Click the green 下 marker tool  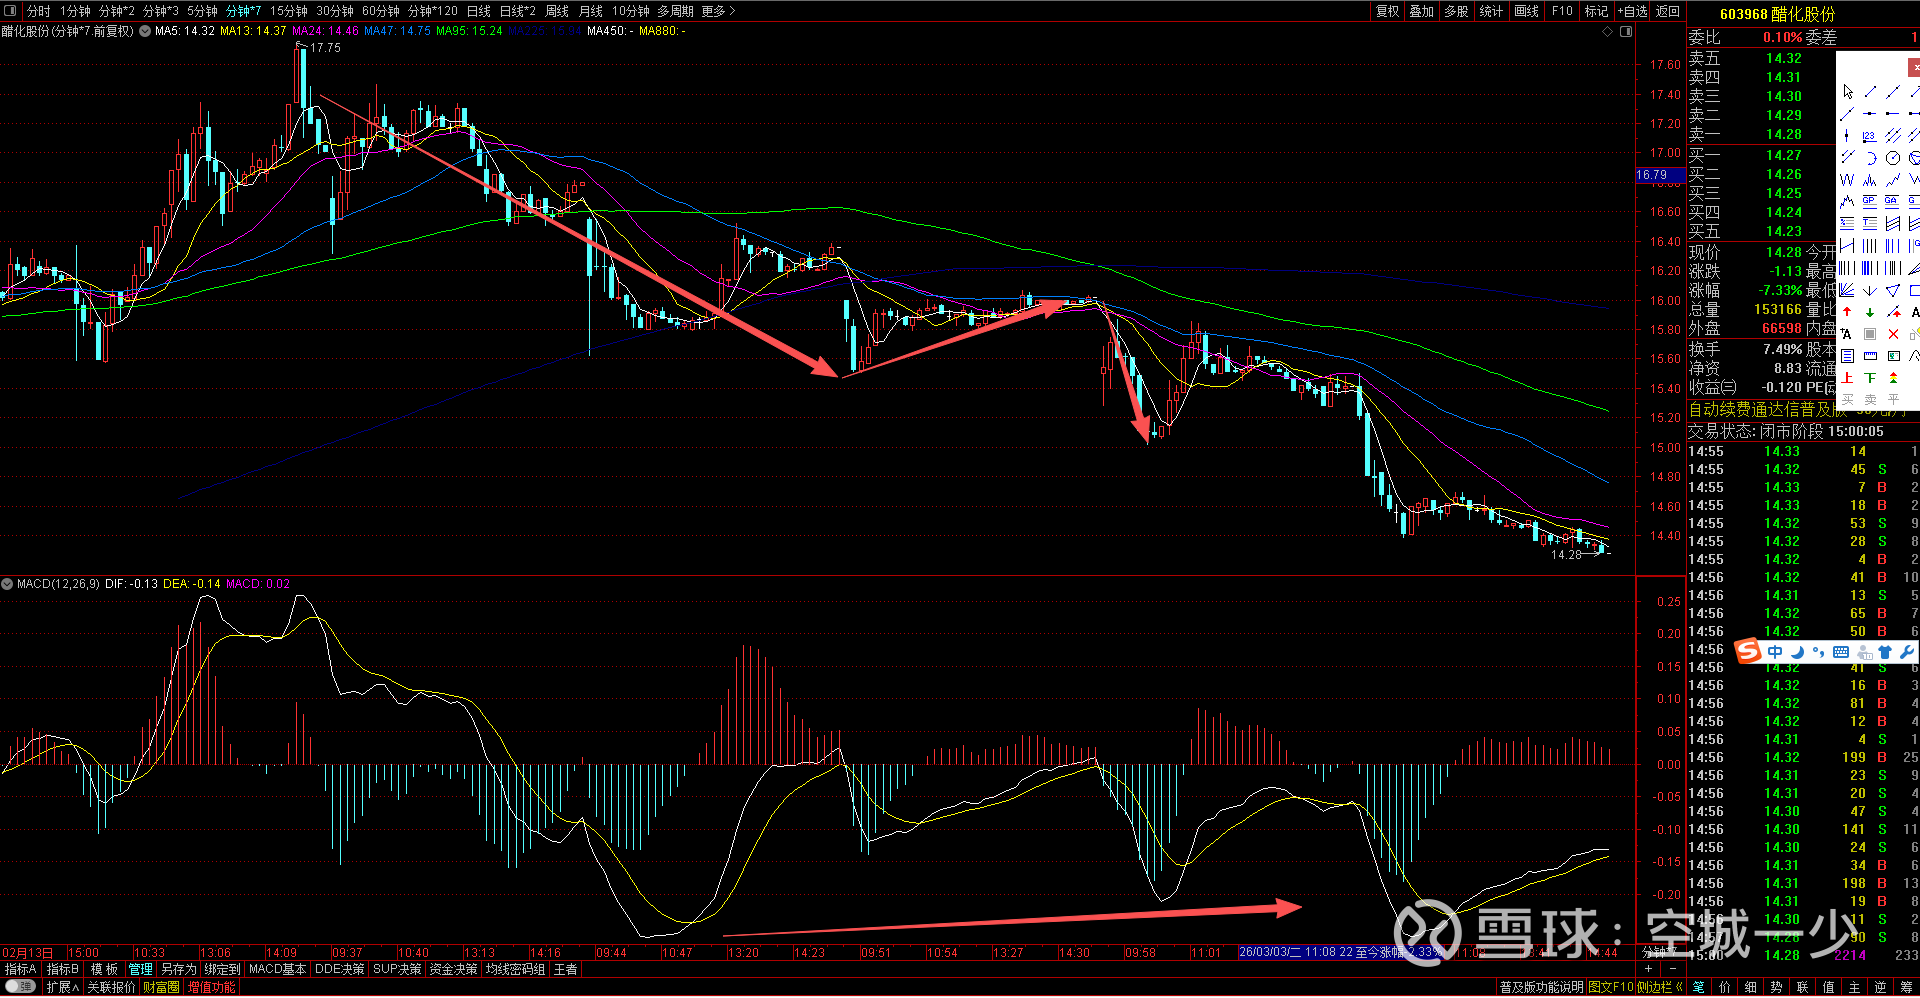(1869, 378)
